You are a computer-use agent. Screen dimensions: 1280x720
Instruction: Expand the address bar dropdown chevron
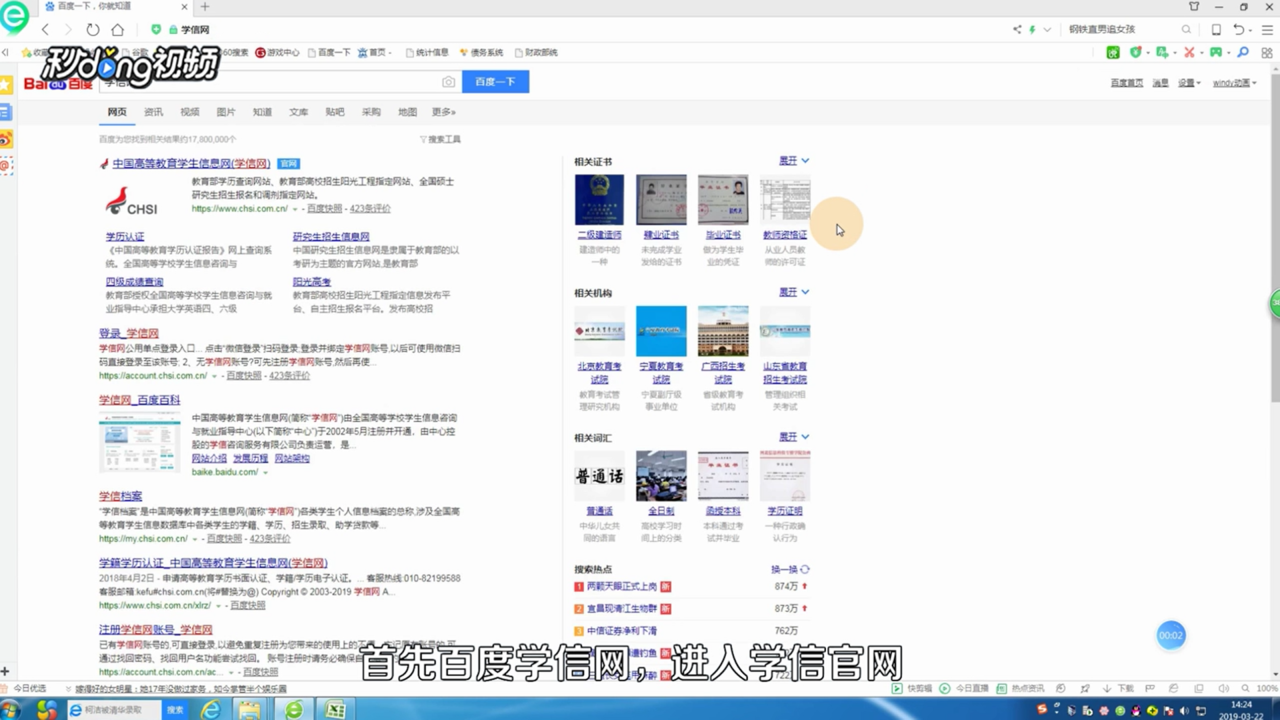coord(1046,30)
